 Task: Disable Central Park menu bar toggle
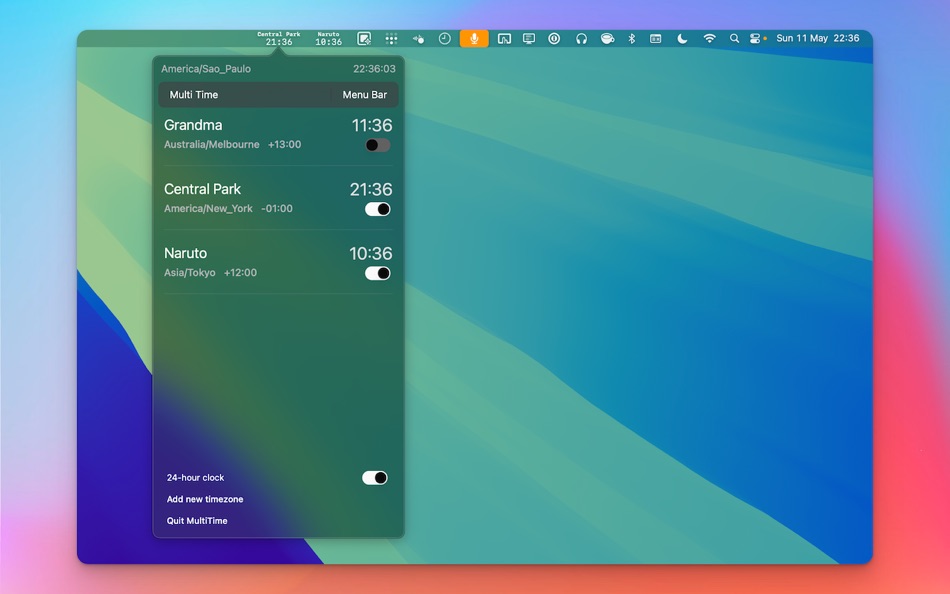coord(377,209)
